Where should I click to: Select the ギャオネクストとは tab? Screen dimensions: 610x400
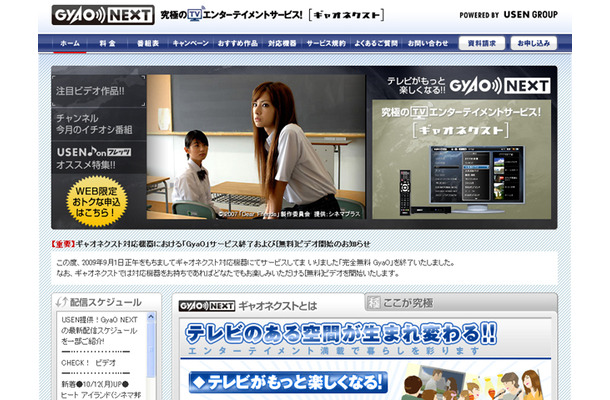(x=268, y=306)
